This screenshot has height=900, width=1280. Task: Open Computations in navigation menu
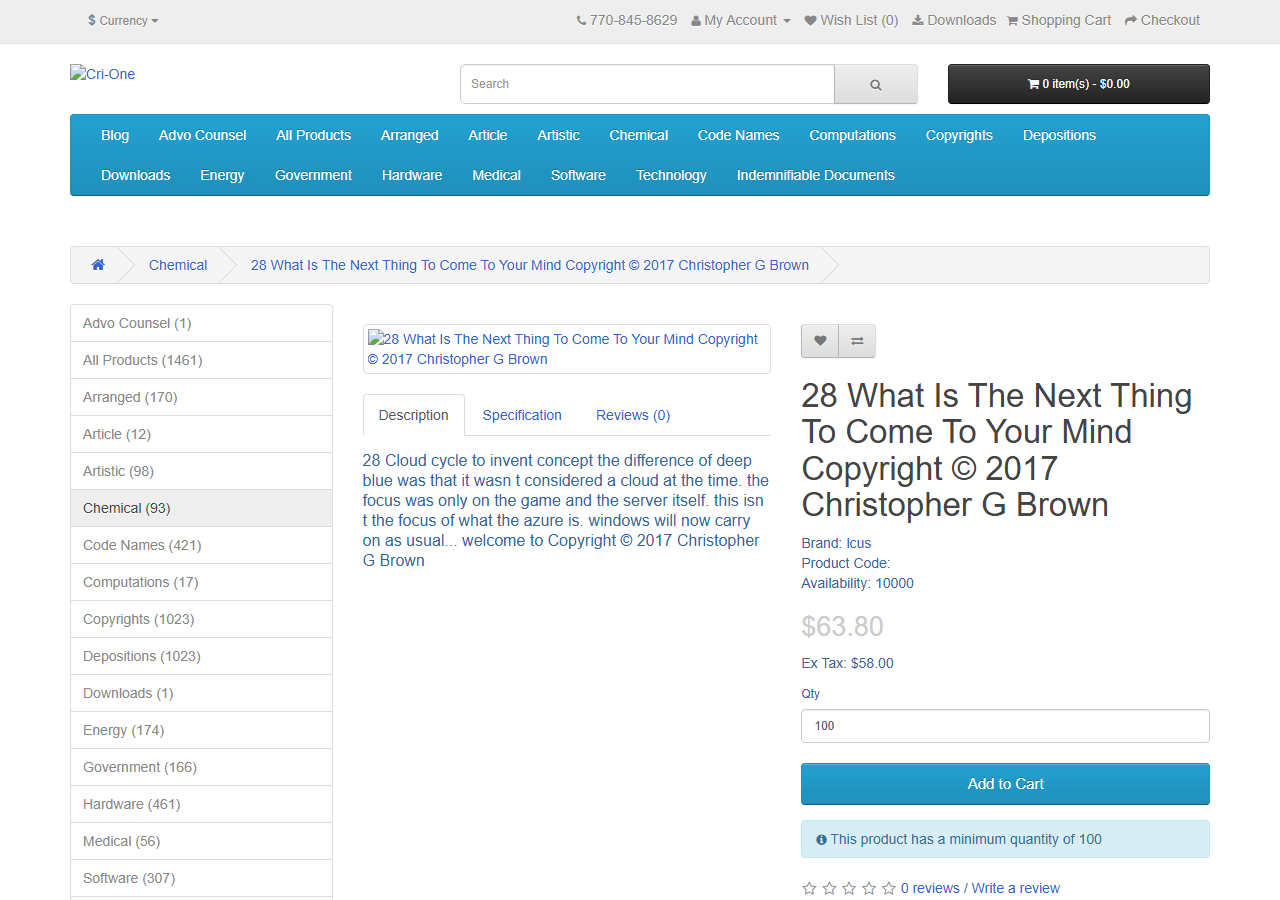click(853, 135)
